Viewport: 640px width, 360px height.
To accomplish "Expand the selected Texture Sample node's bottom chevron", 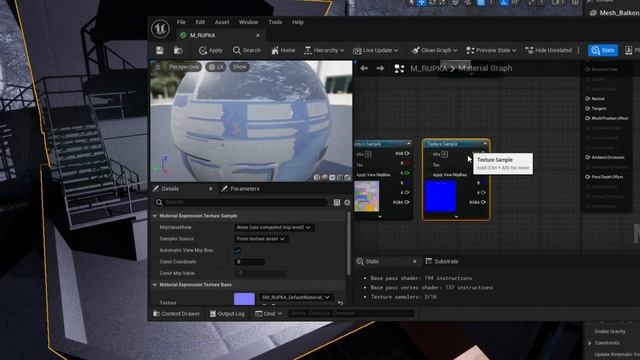I will pyautogui.click(x=456, y=217).
